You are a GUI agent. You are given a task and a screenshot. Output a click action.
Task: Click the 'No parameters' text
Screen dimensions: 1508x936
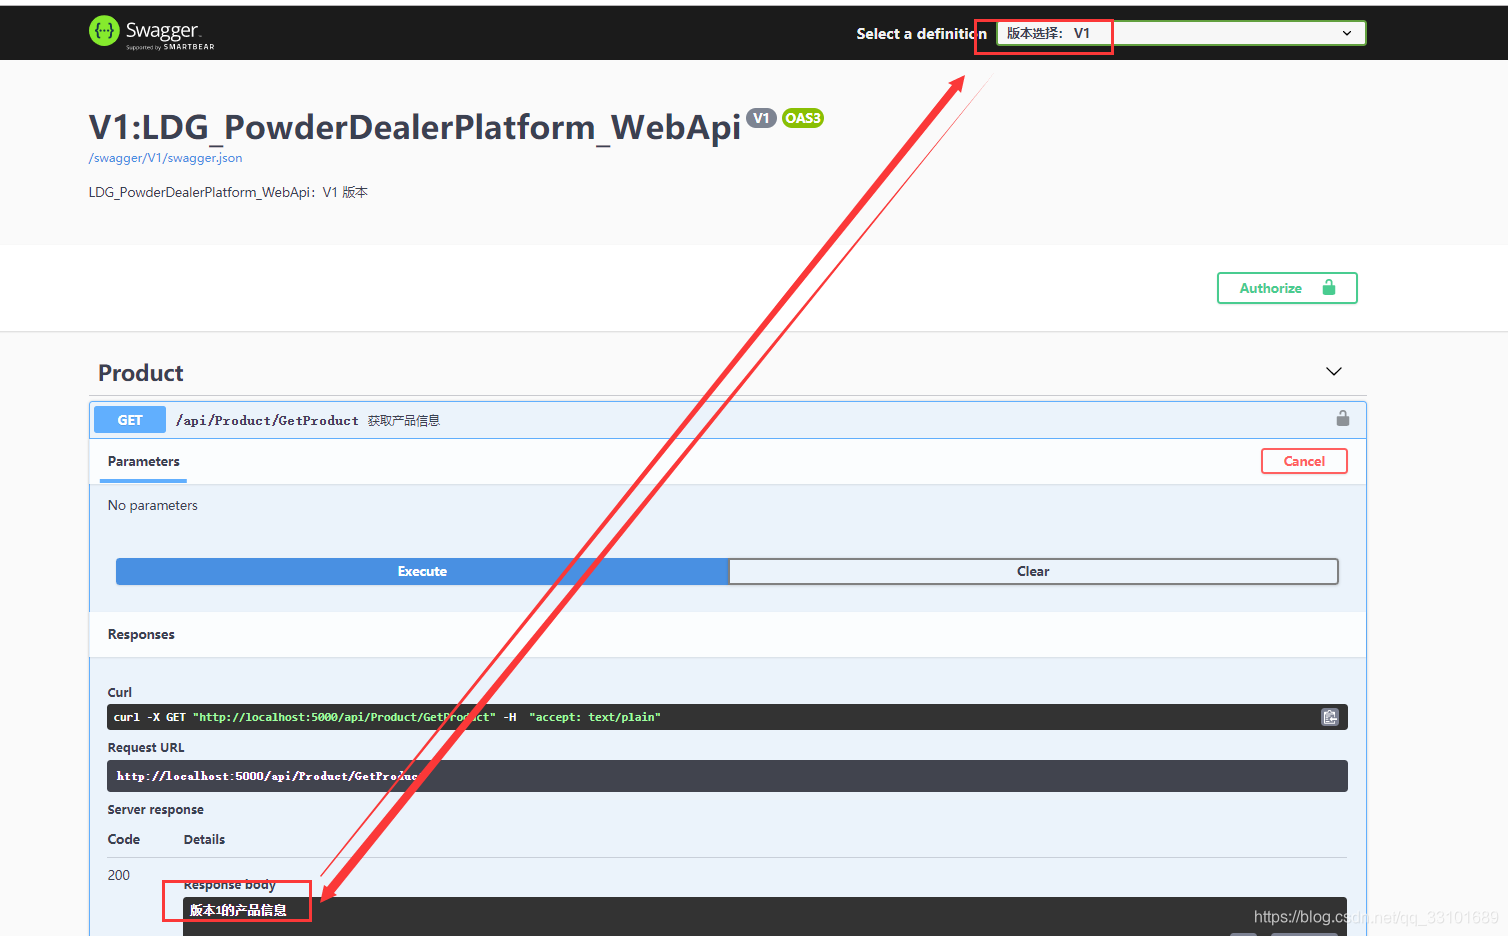pyautogui.click(x=153, y=505)
